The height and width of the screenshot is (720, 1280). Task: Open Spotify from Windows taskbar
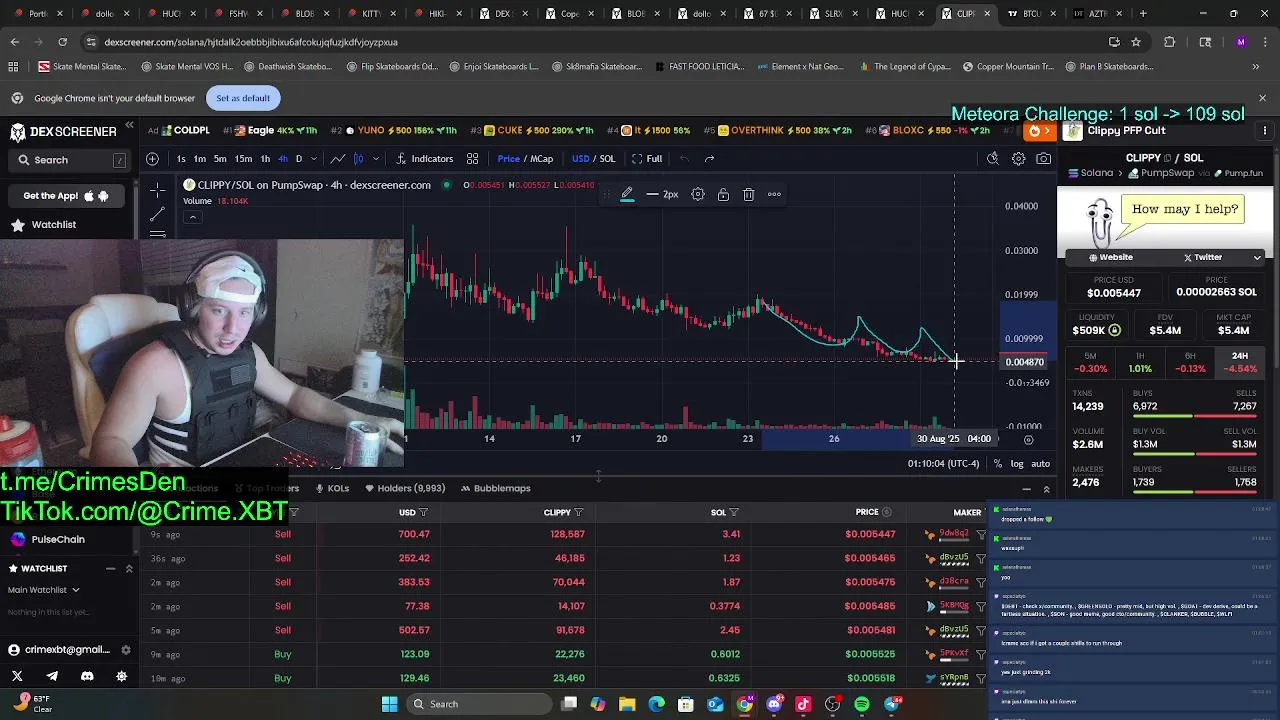862,704
